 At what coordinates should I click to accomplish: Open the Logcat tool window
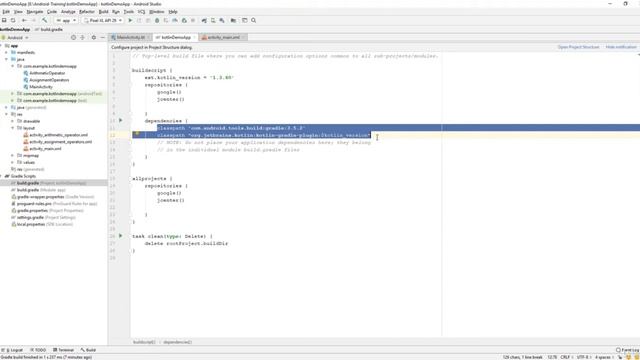click(13, 350)
